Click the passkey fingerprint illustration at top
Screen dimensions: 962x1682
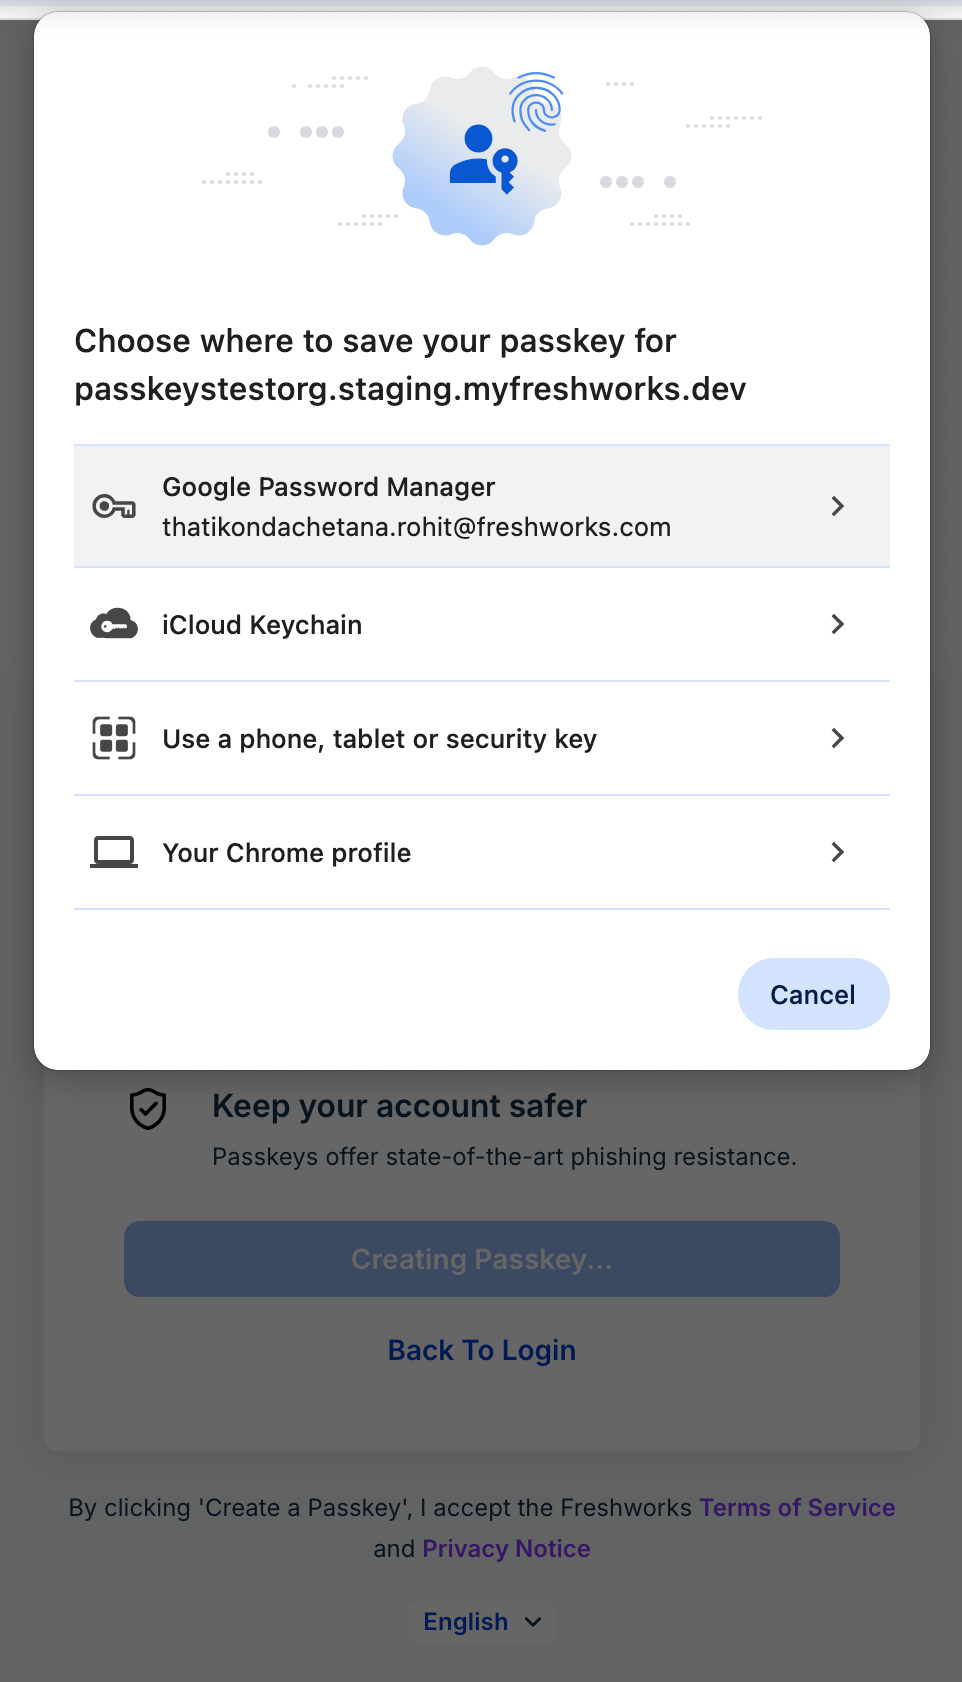pos(482,156)
